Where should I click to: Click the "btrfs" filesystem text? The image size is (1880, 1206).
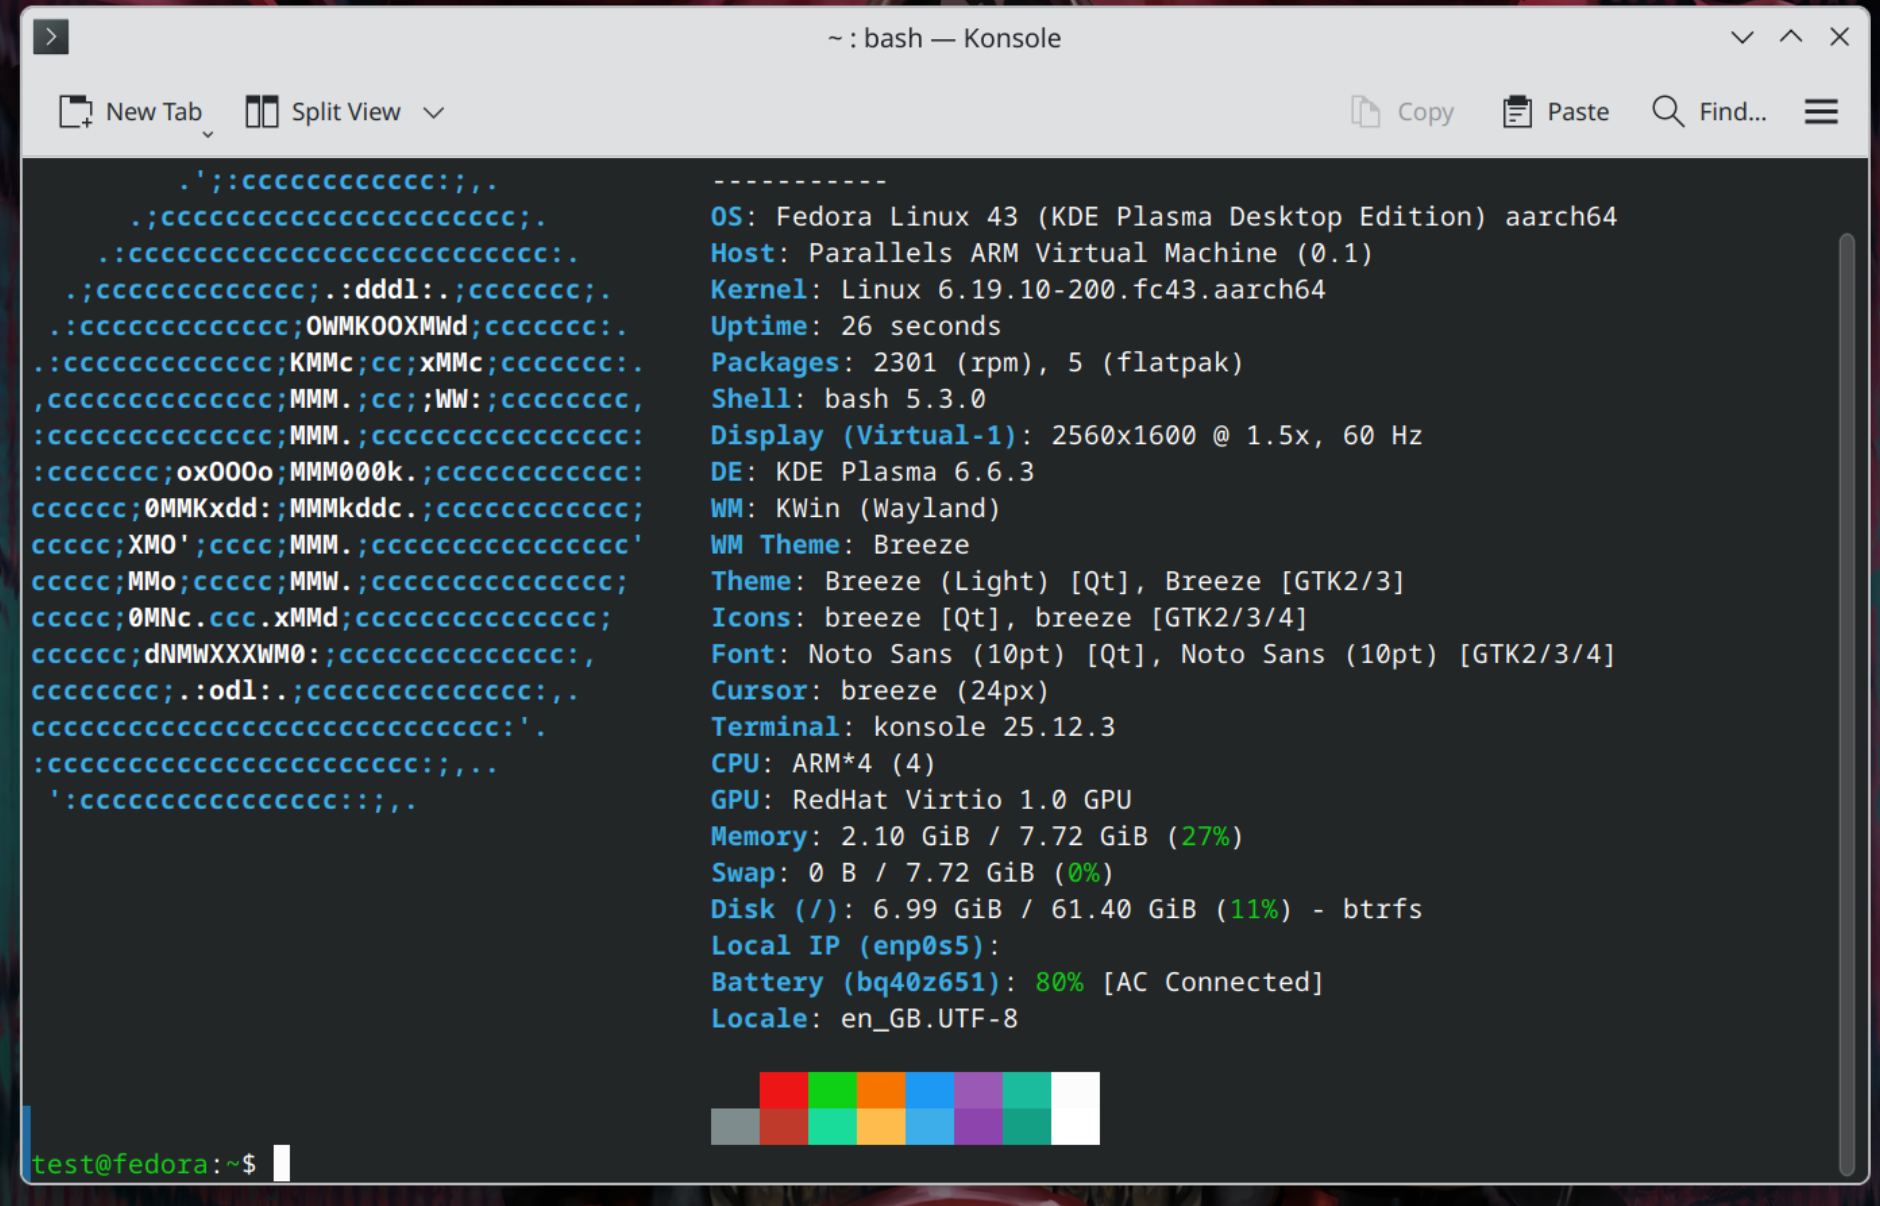[1382, 910]
